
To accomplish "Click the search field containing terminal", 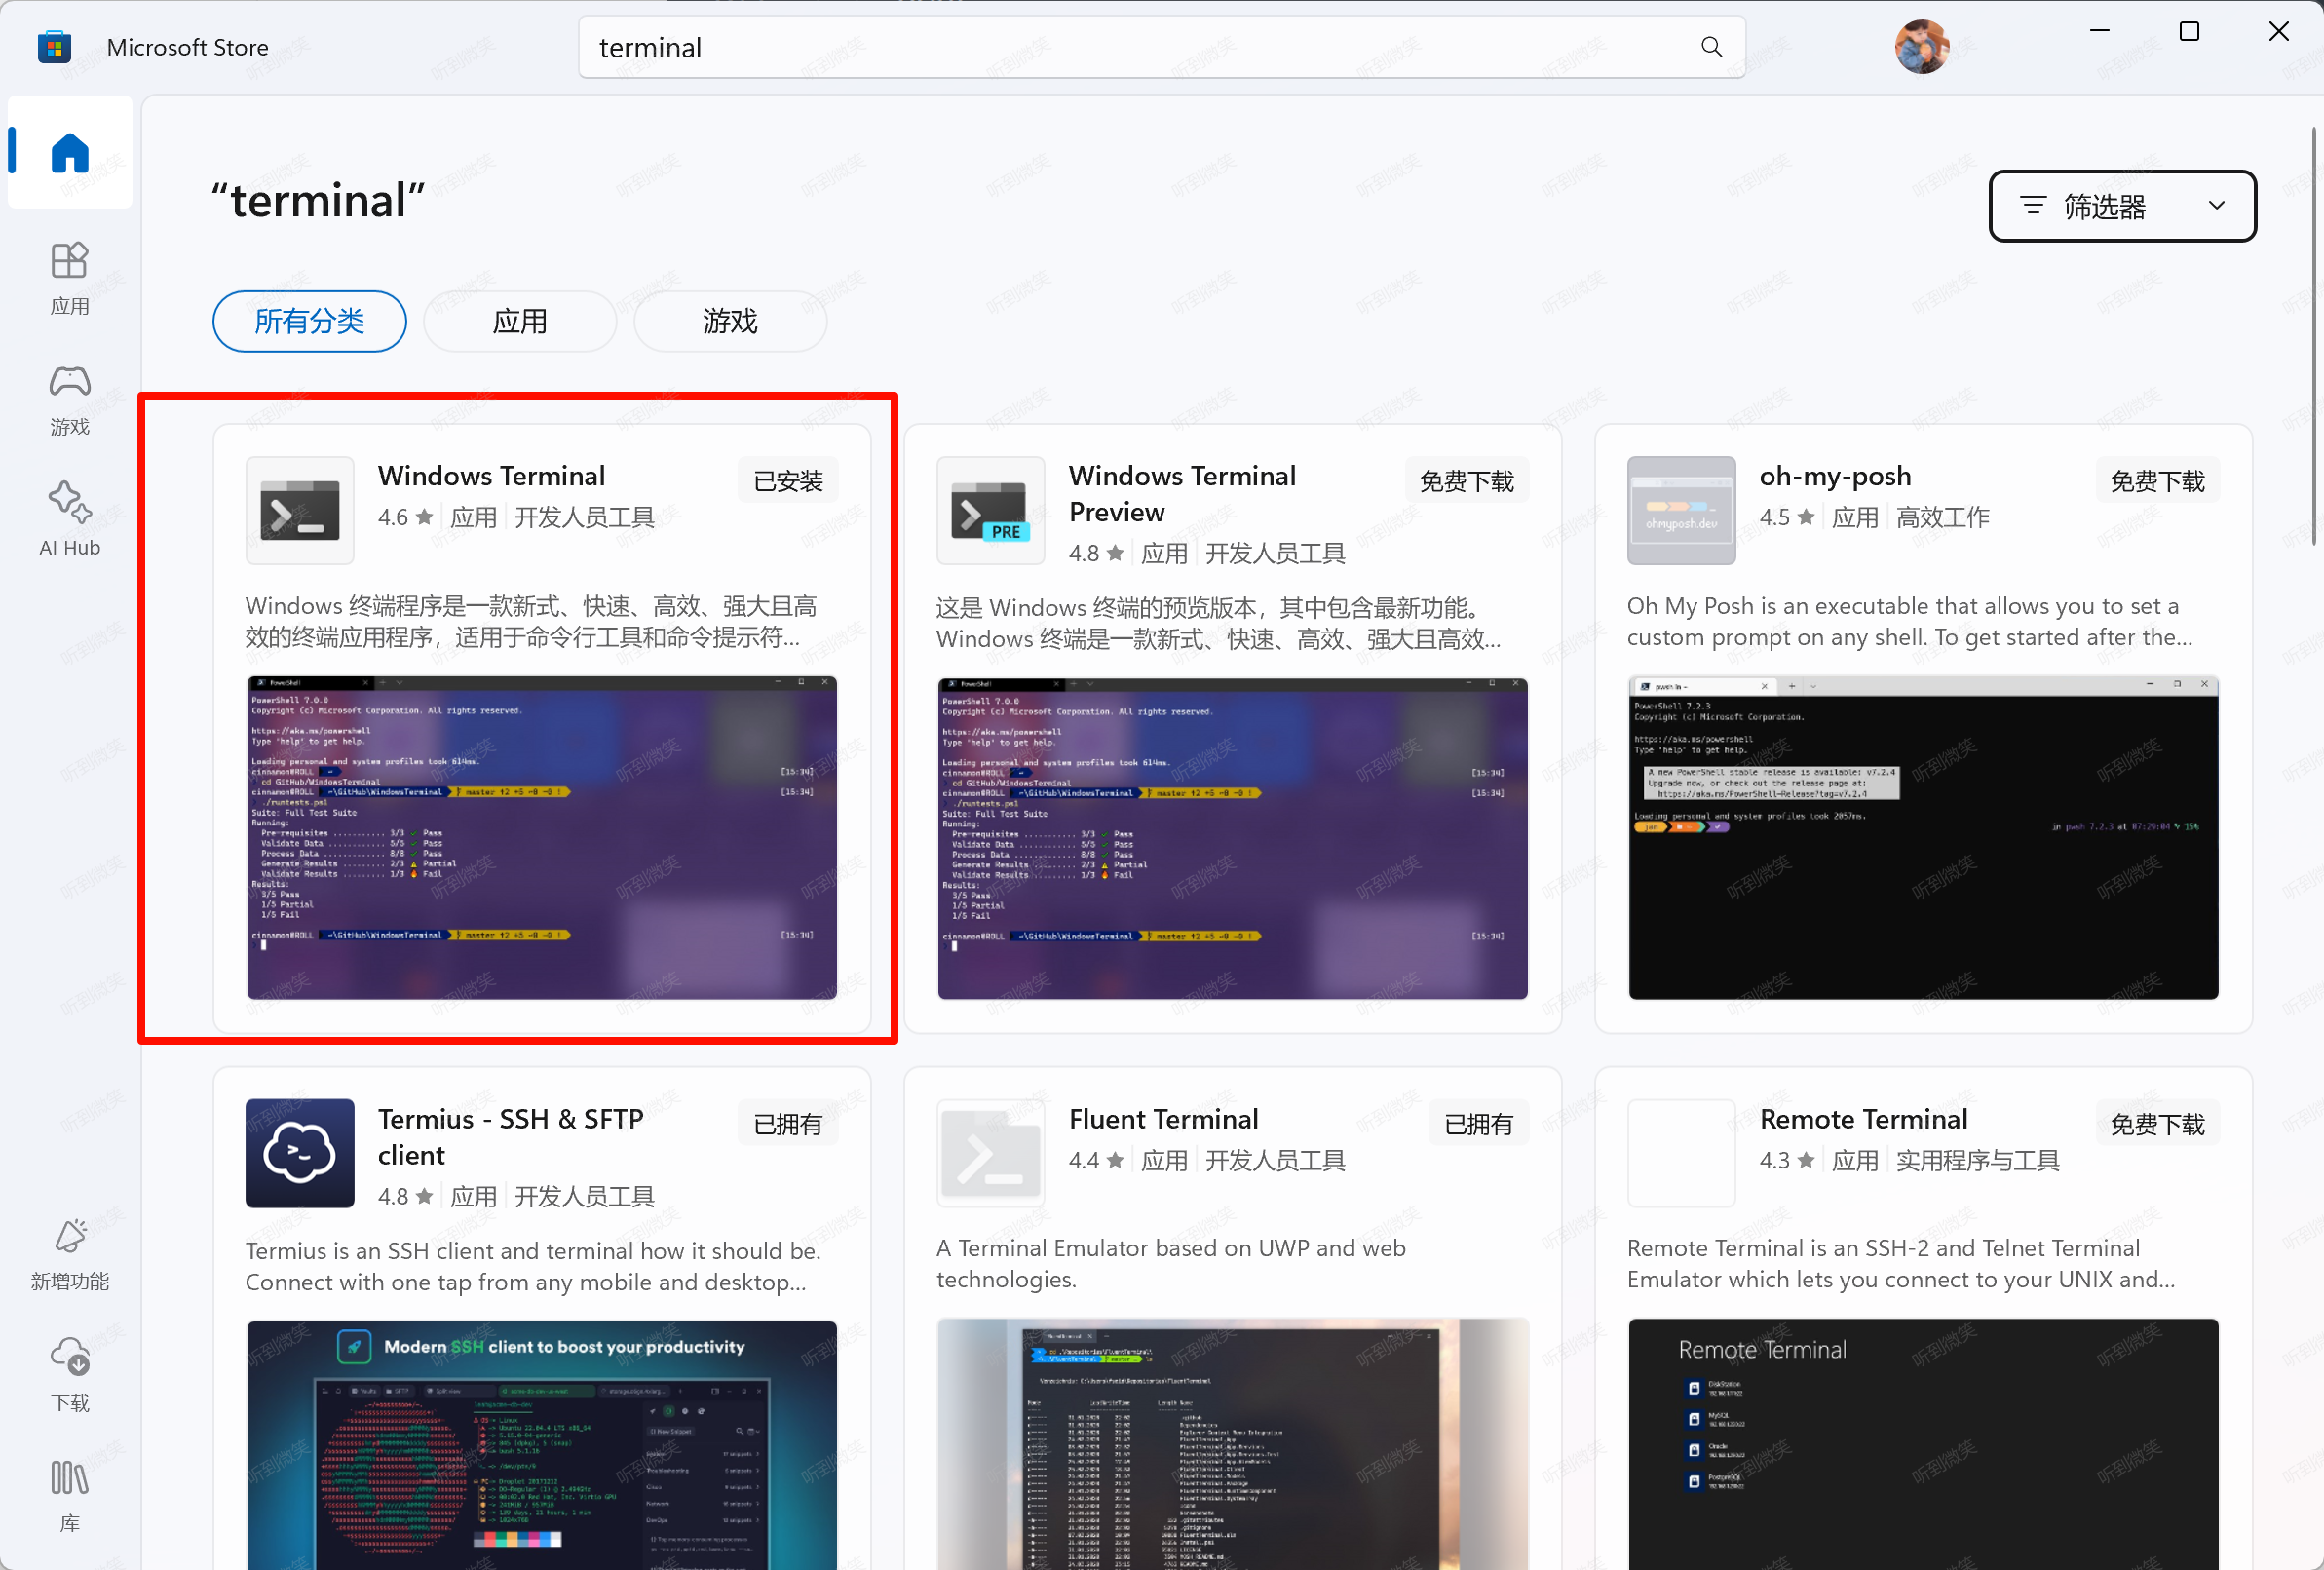I will [1162, 47].
